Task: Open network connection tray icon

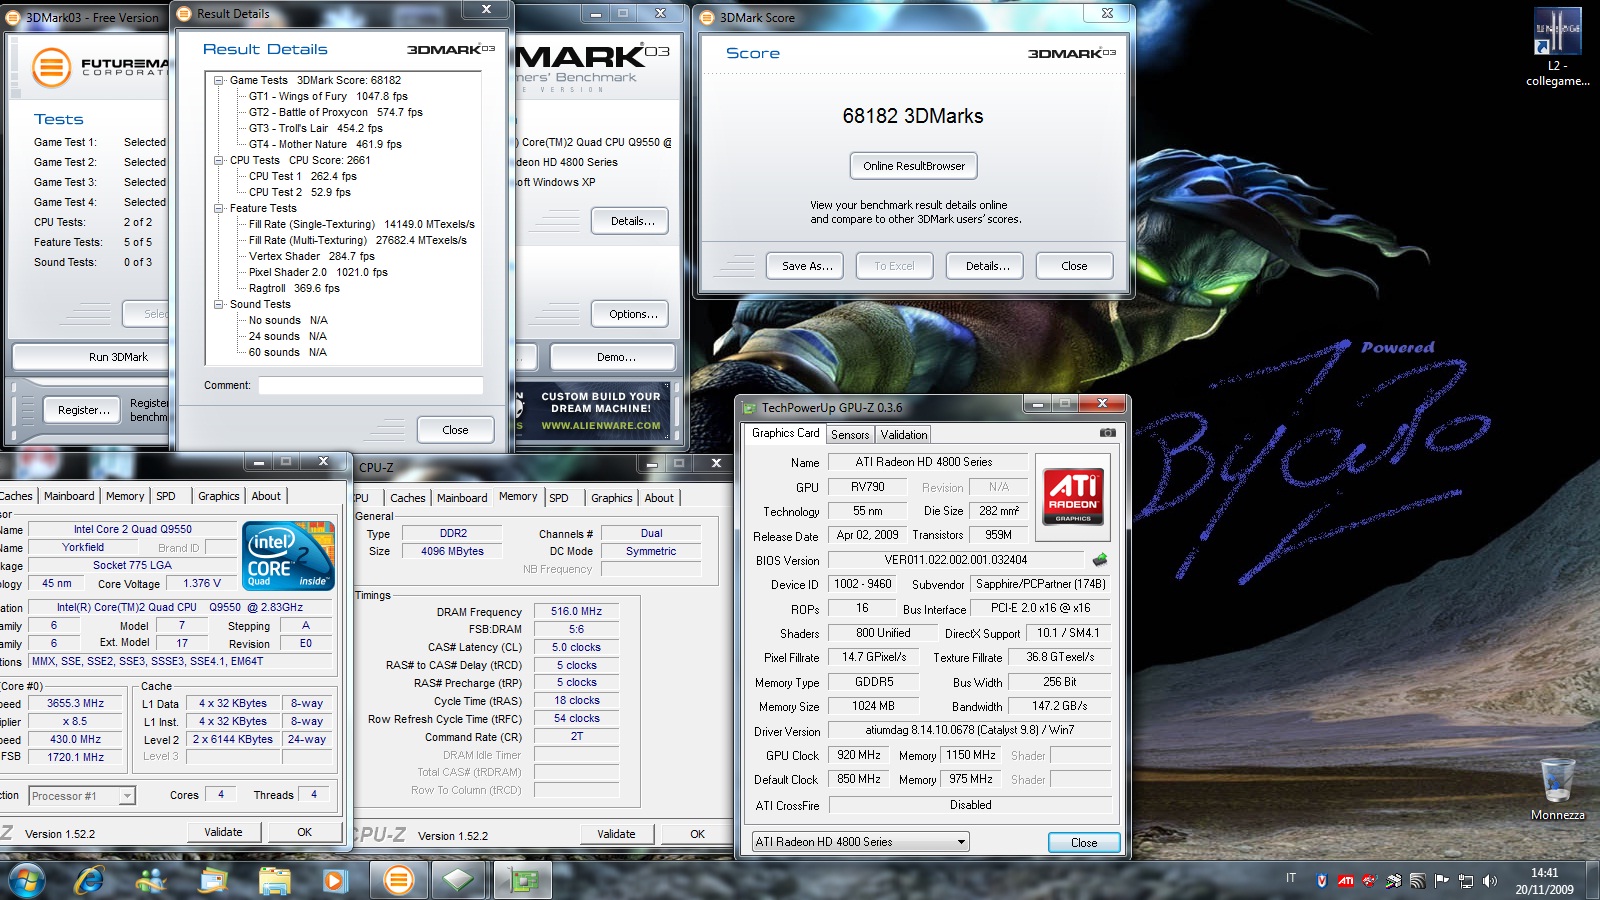Action: [1466, 881]
